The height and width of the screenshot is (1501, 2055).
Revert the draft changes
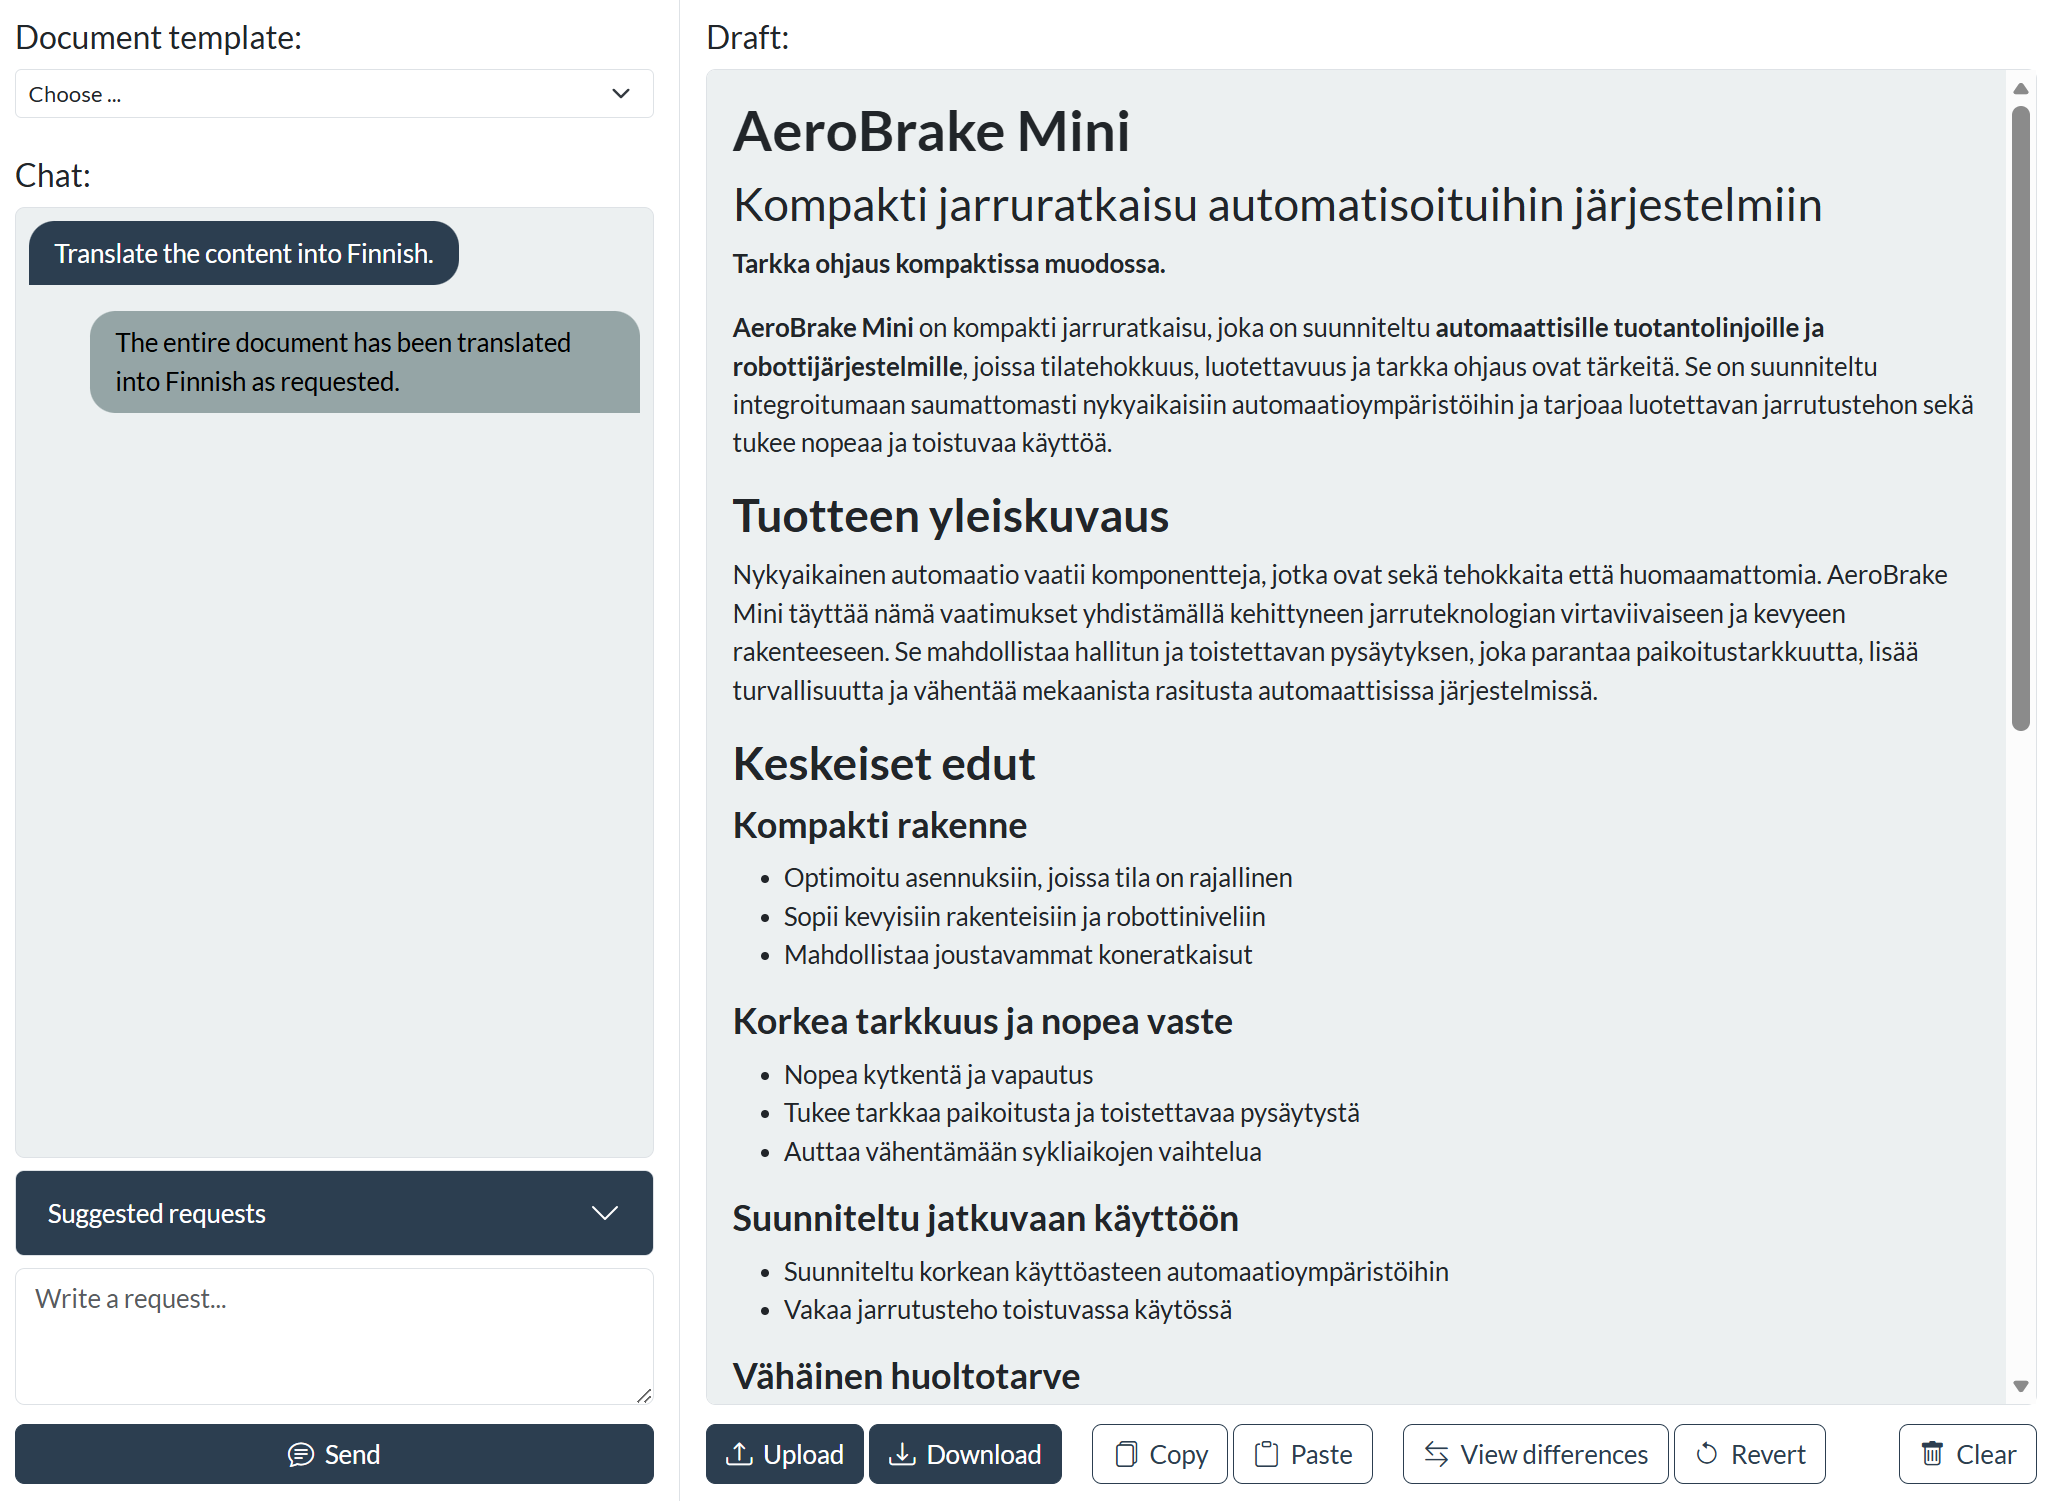pos(1750,1453)
